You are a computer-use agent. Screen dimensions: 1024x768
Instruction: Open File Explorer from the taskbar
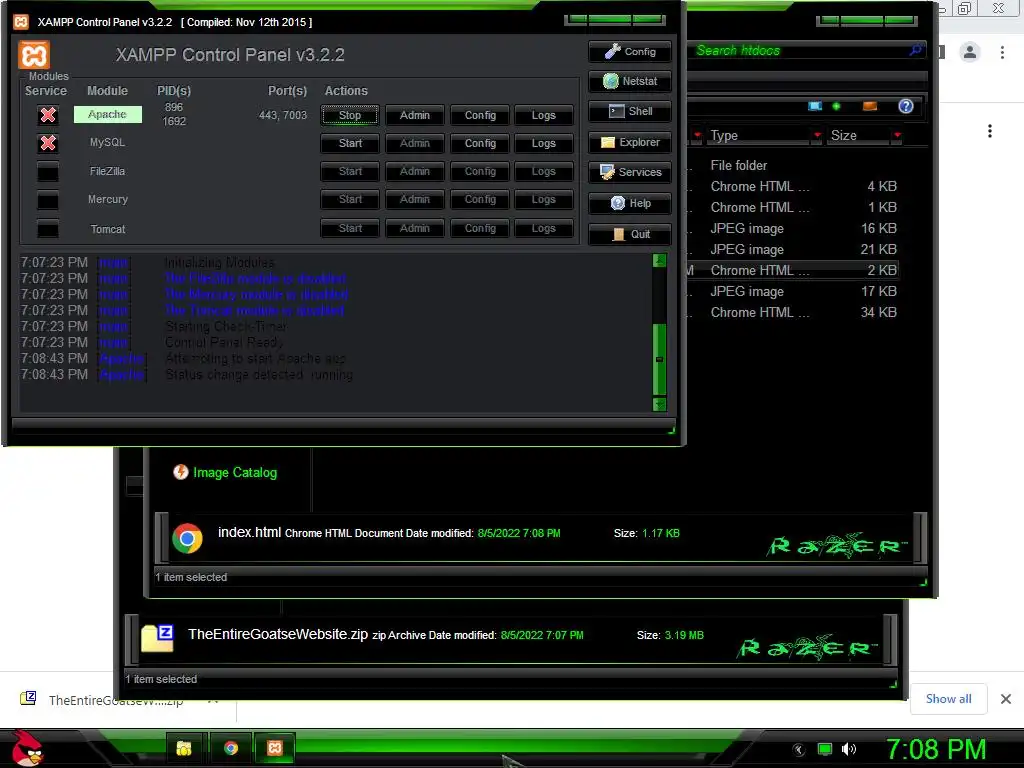point(184,748)
